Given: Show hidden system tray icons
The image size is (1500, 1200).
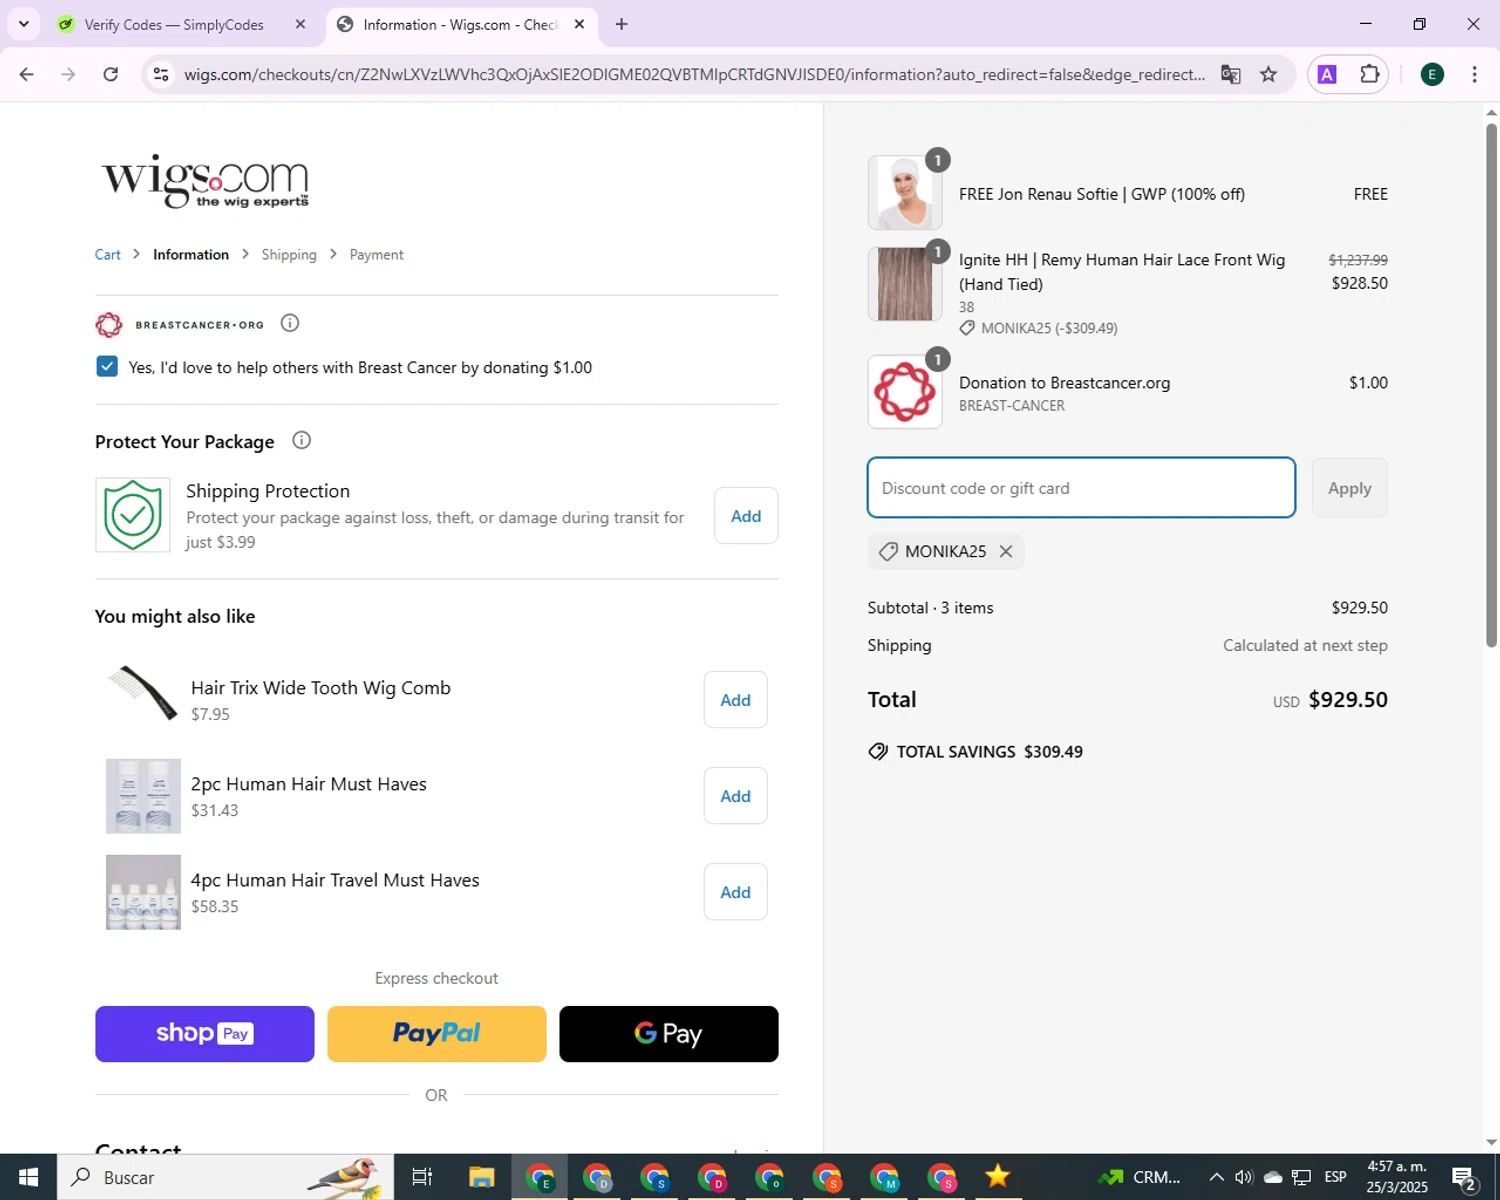Looking at the screenshot, I should [x=1216, y=1177].
